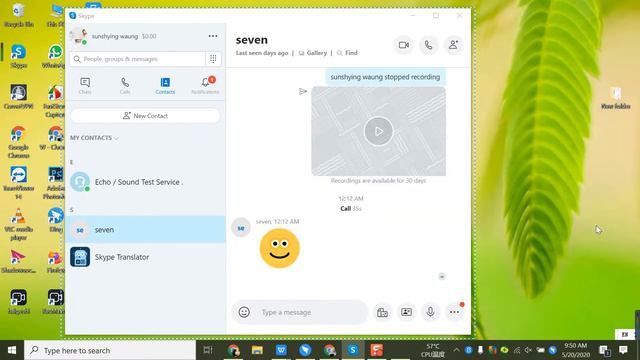
Task: Add people to the seven conversation
Action: [x=453, y=45]
